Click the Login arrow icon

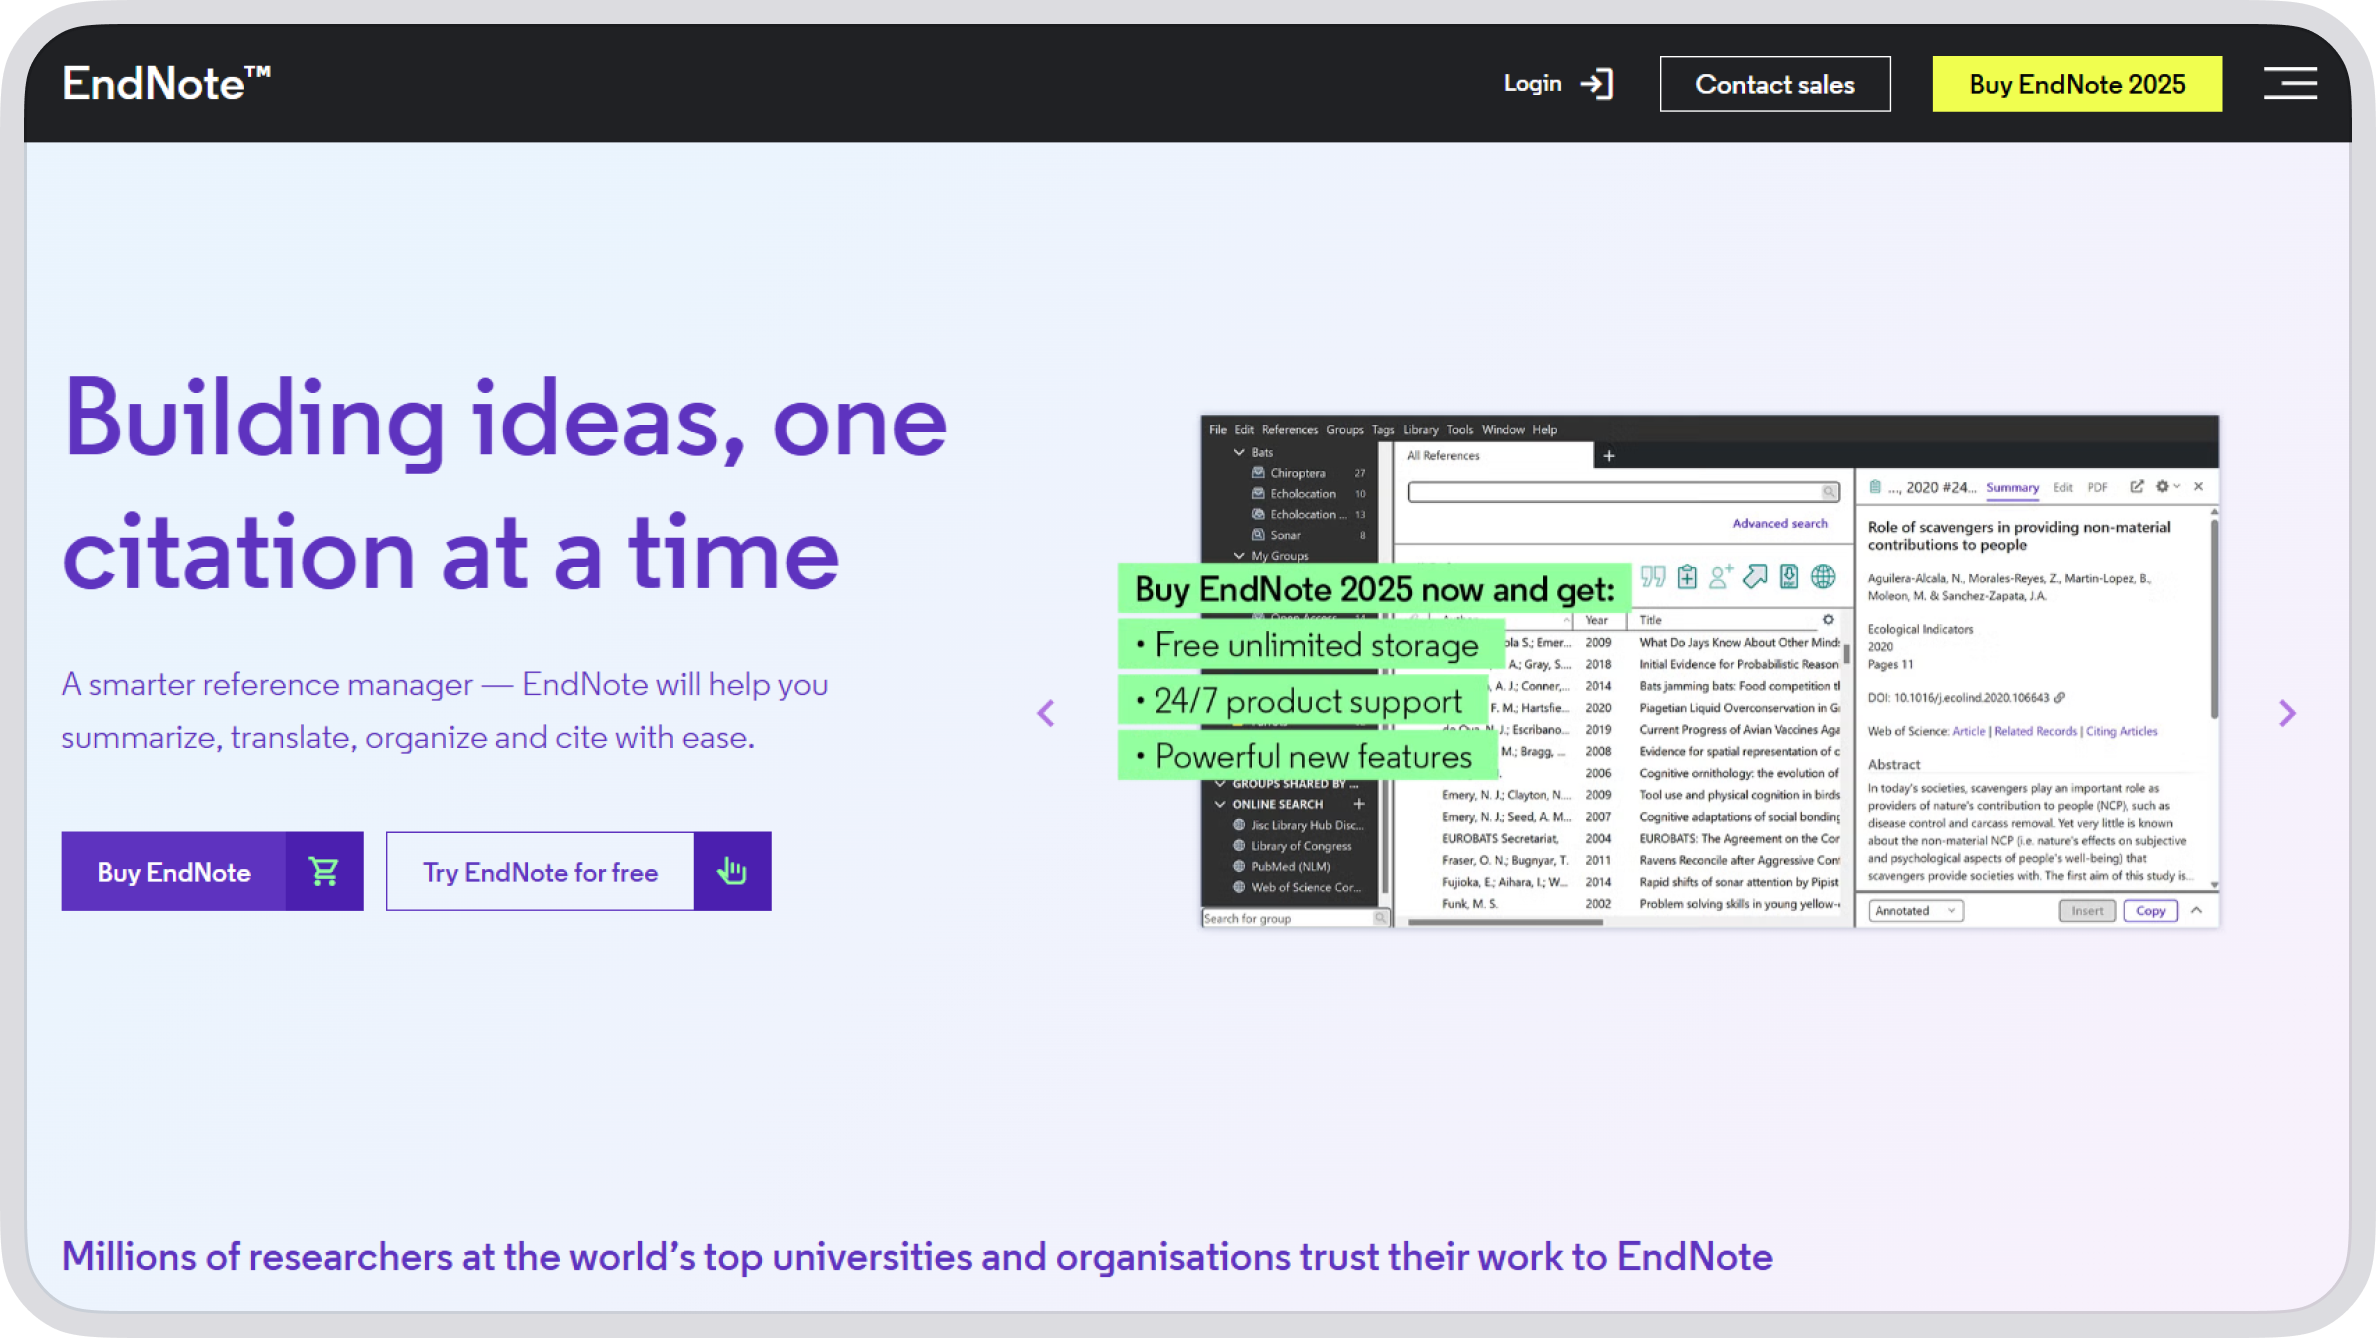[x=1597, y=84]
